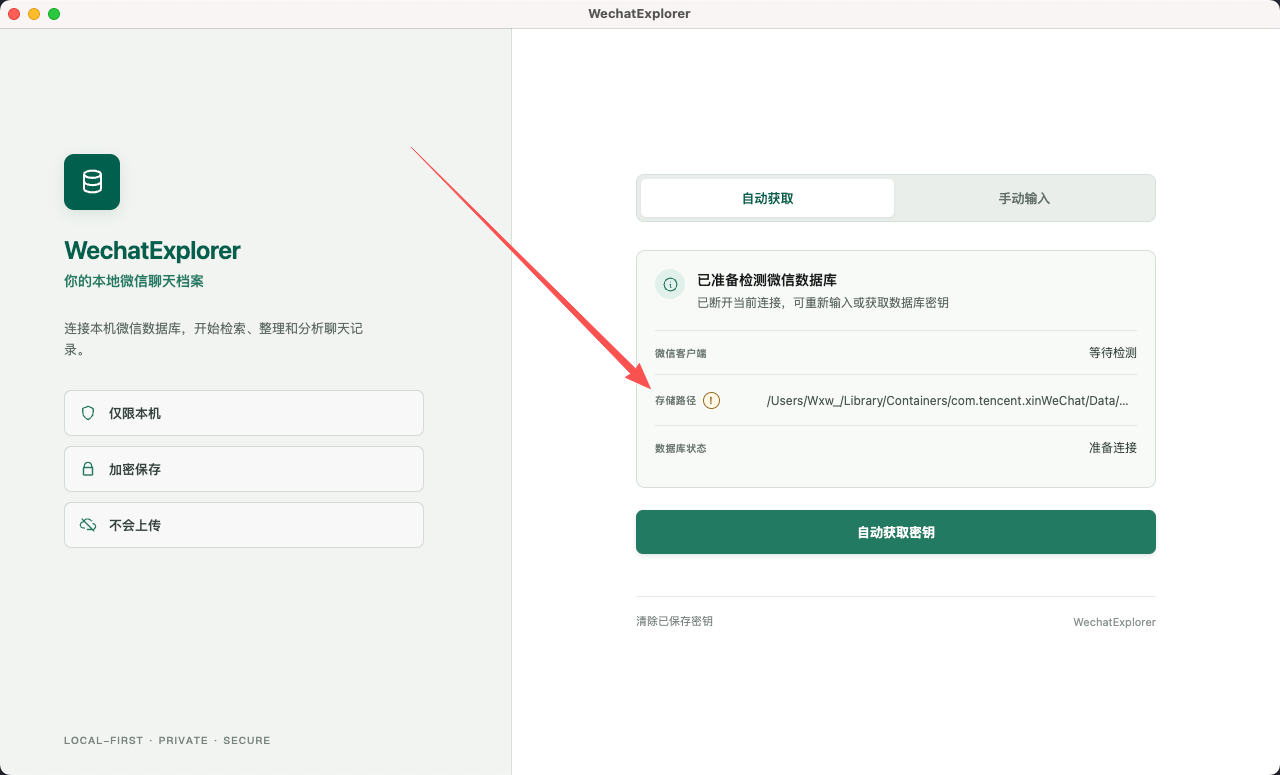The height and width of the screenshot is (775, 1280).
Task: Select the 不会上传 feature card
Action: 244,525
